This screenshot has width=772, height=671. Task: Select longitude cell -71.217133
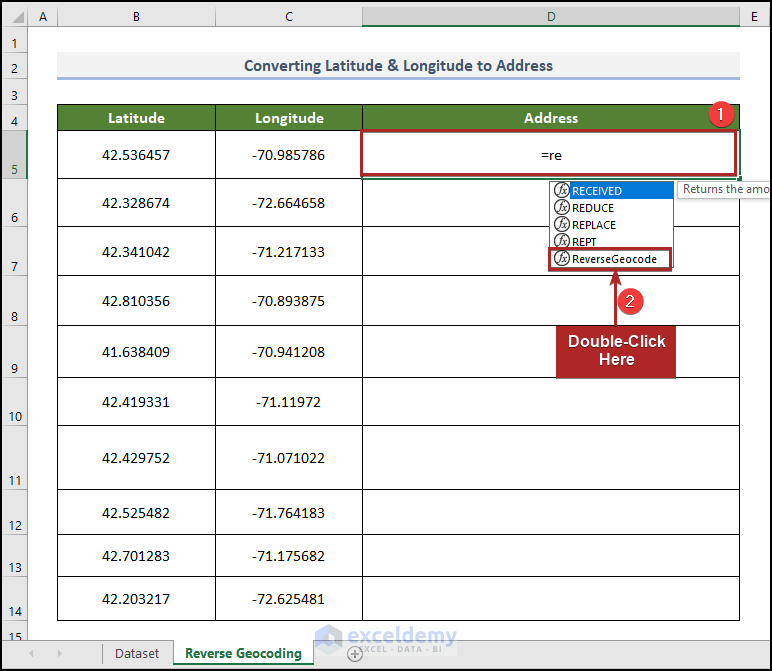(289, 252)
